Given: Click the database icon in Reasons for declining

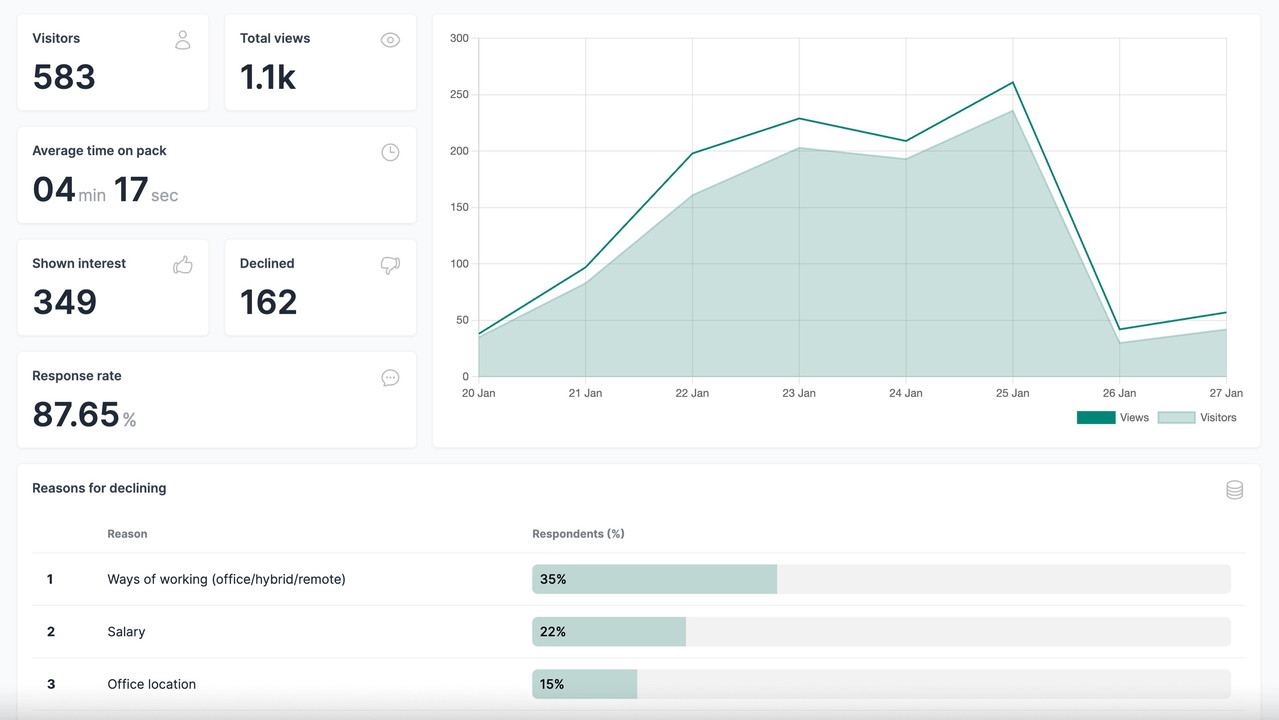Looking at the screenshot, I should [x=1234, y=489].
